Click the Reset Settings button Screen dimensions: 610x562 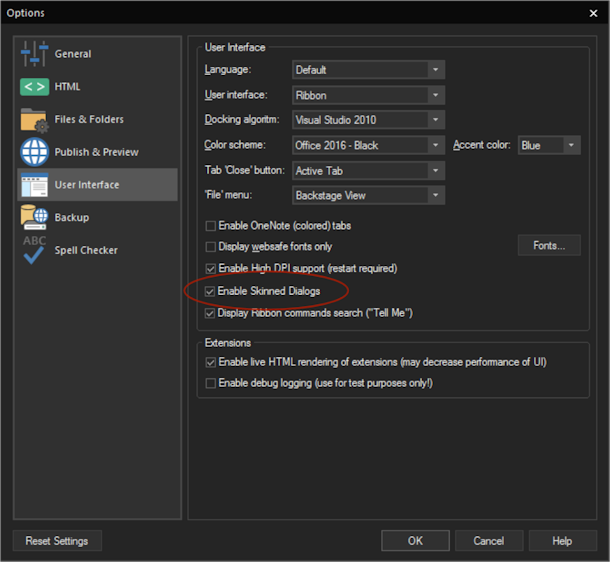click(57, 541)
